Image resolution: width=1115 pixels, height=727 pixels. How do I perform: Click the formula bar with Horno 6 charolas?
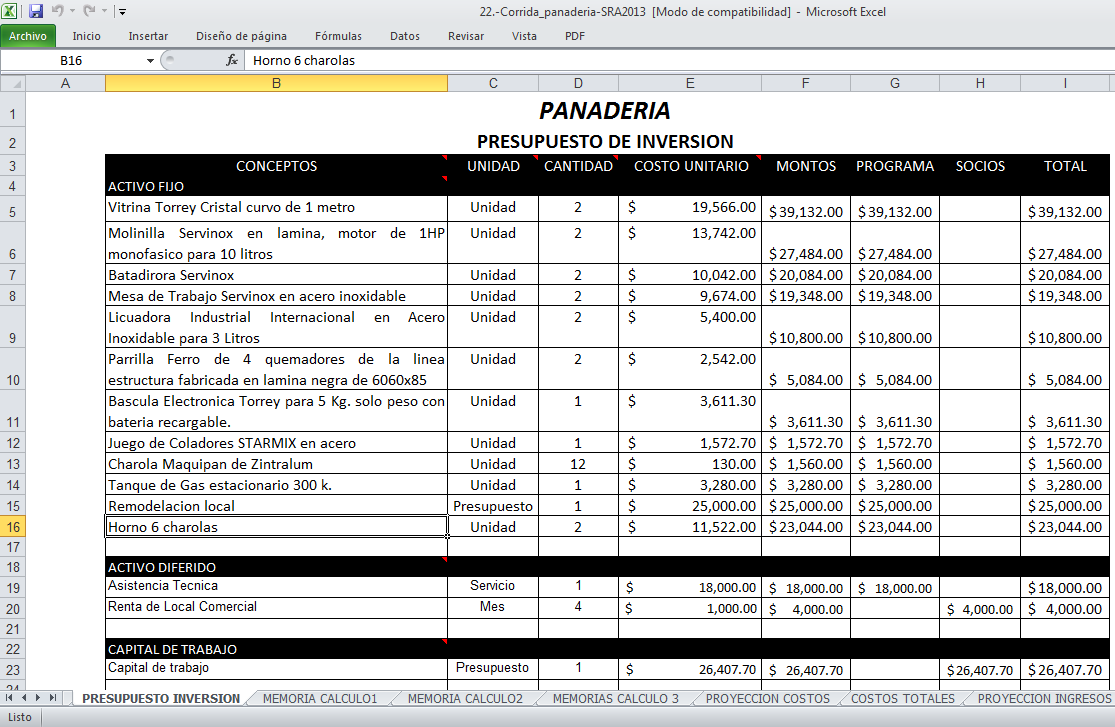679,60
